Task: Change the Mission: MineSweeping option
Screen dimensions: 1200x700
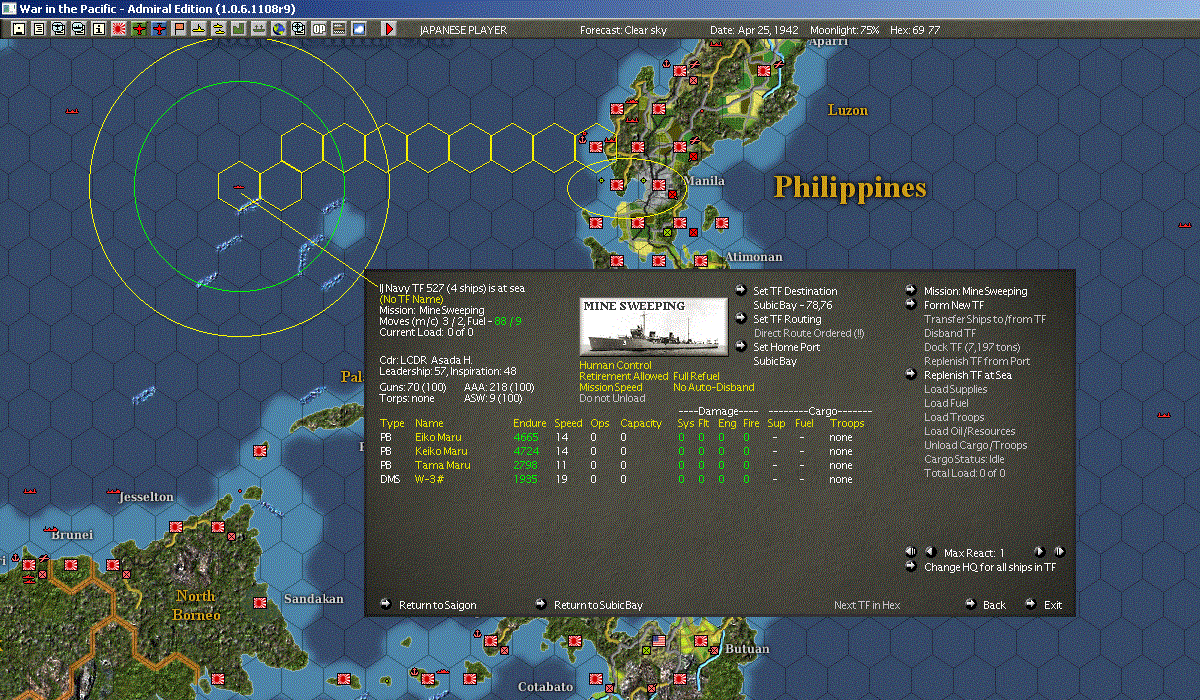Action: click(x=975, y=291)
